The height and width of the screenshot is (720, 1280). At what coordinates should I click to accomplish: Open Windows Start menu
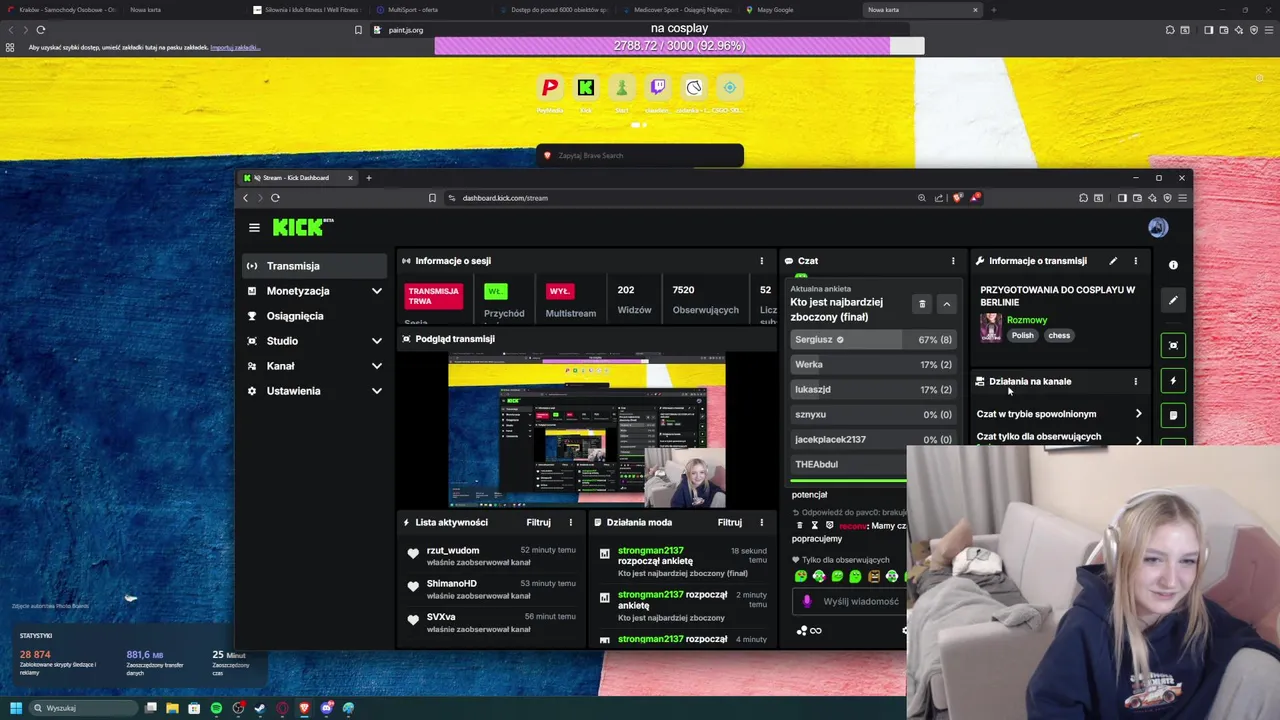point(15,708)
